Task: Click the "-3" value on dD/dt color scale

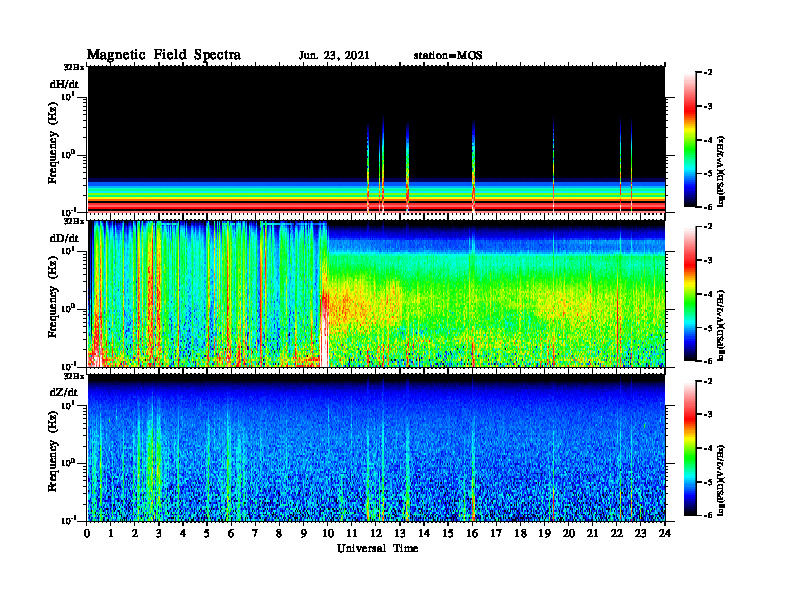Action: click(x=709, y=261)
